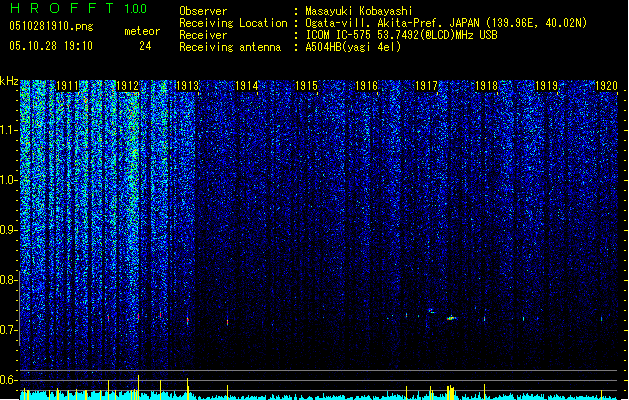Screen dimensions: 629x400
Task: Click the bright meteor echo after 1917
Action: tap(451, 318)
